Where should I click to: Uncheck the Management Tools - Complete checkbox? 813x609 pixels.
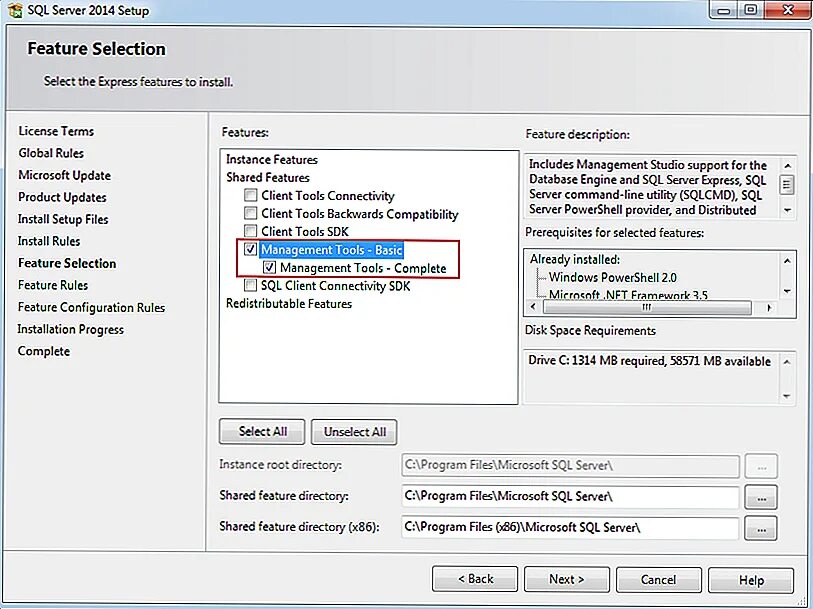coord(269,267)
